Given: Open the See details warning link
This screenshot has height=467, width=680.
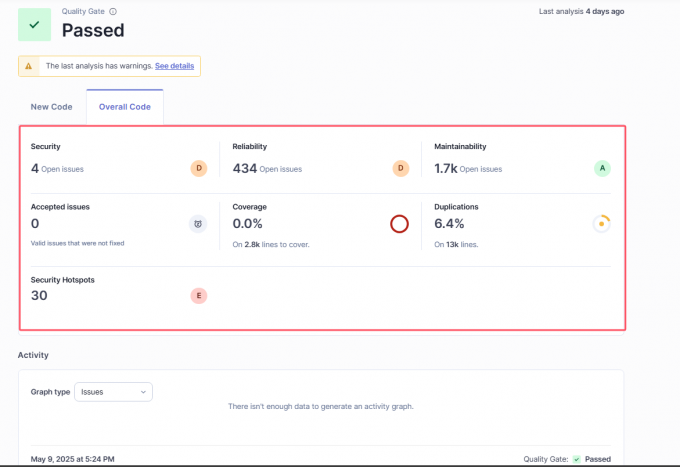Looking at the screenshot, I should [175, 66].
